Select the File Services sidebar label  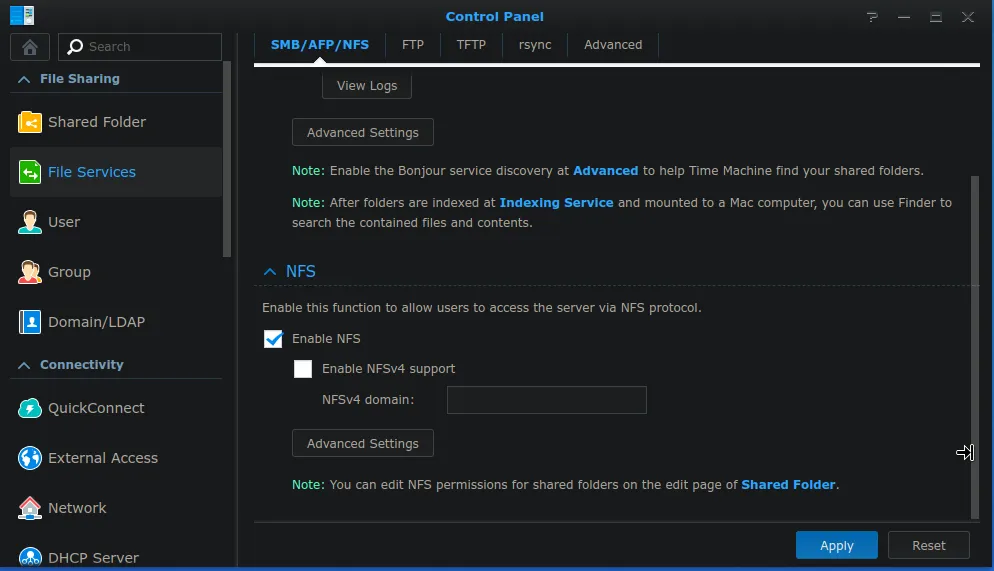[x=92, y=172]
